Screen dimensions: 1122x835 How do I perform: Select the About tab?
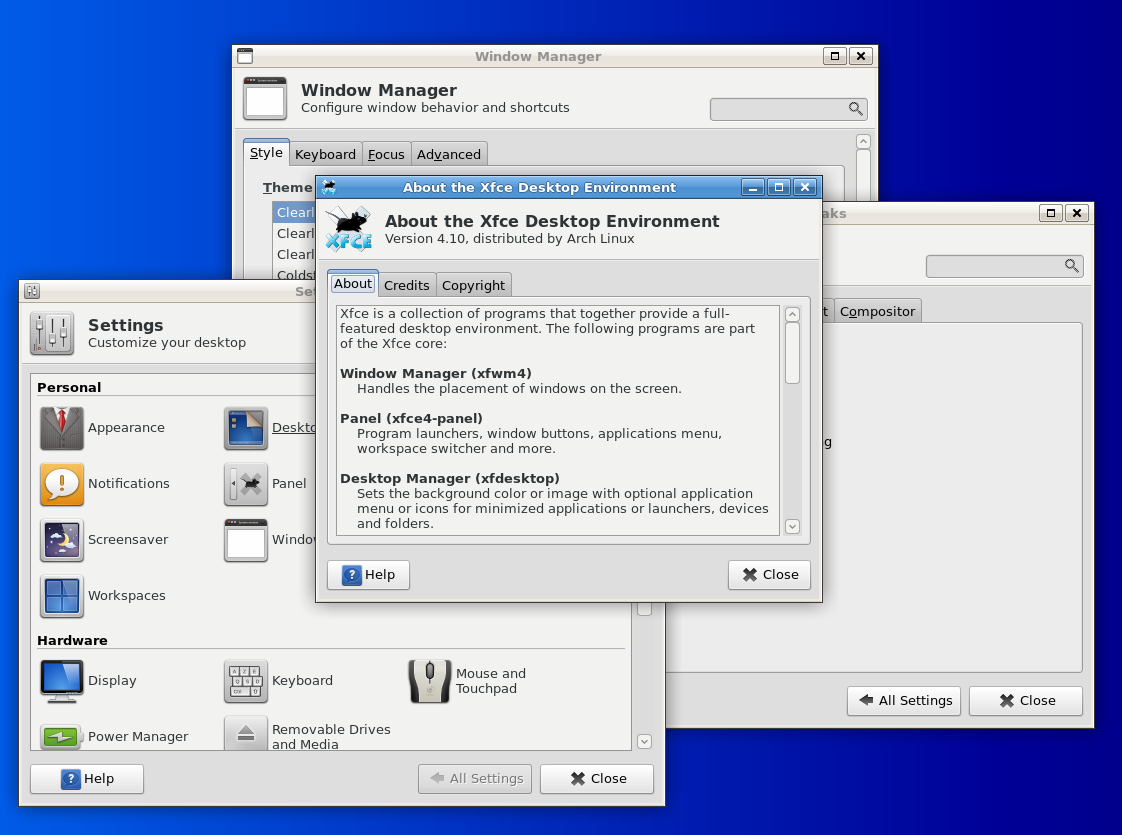click(353, 283)
